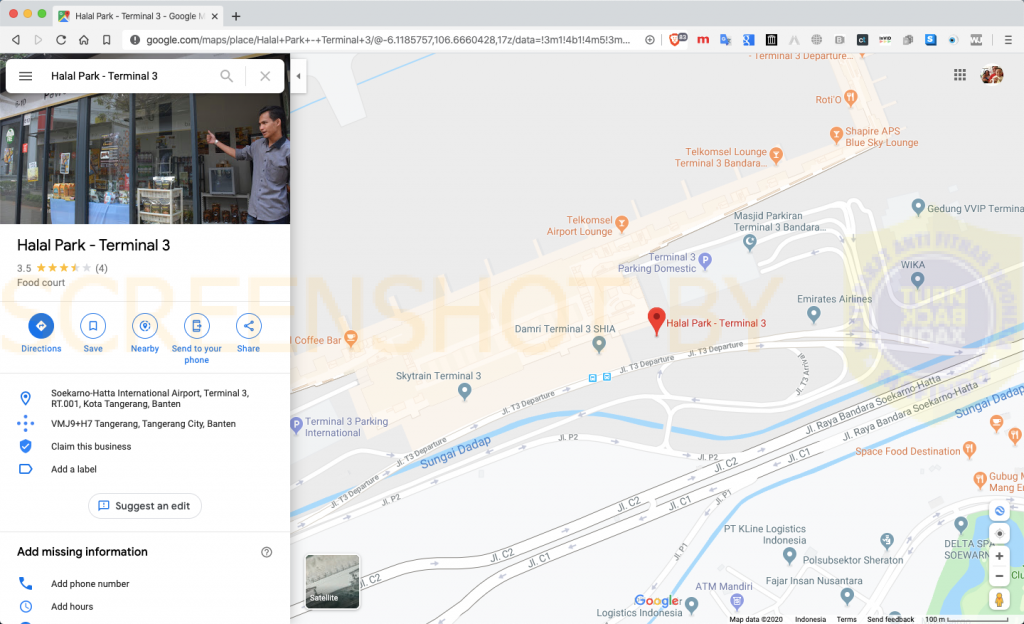The image size is (1024, 624).
Task: Open help icon beside Add missing information
Action: coord(266,552)
